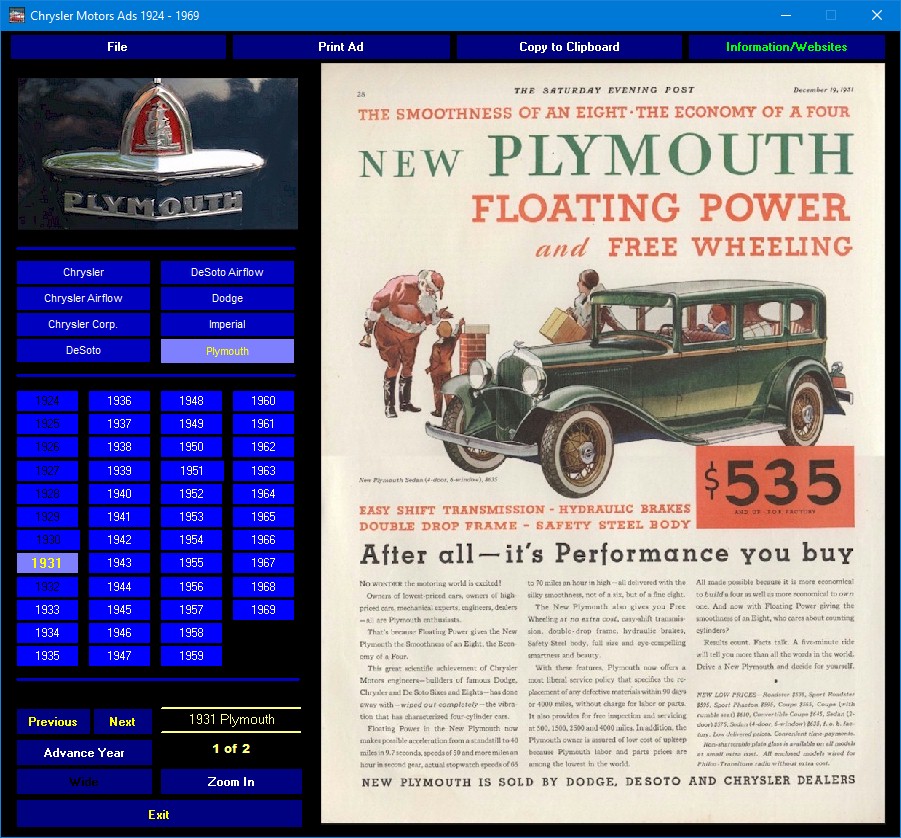The image size is (901, 838).
Task: Select the Chrysler brand button
Action: (83, 272)
